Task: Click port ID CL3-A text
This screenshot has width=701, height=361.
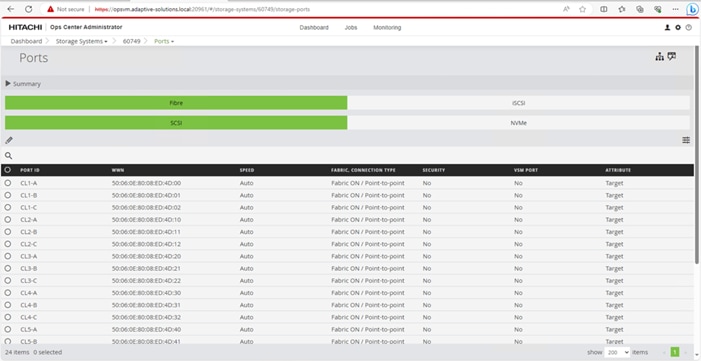Action: [x=29, y=256]
